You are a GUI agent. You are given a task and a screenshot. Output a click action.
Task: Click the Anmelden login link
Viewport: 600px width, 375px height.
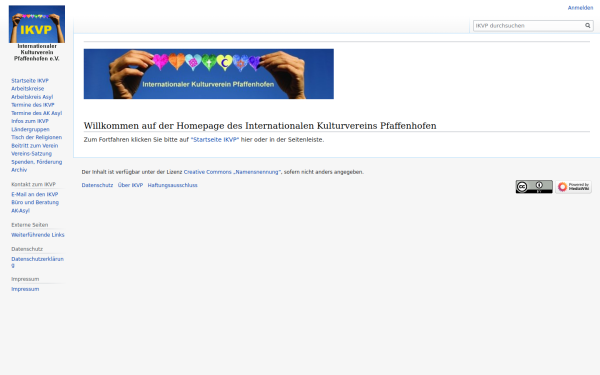coord(580,8)
